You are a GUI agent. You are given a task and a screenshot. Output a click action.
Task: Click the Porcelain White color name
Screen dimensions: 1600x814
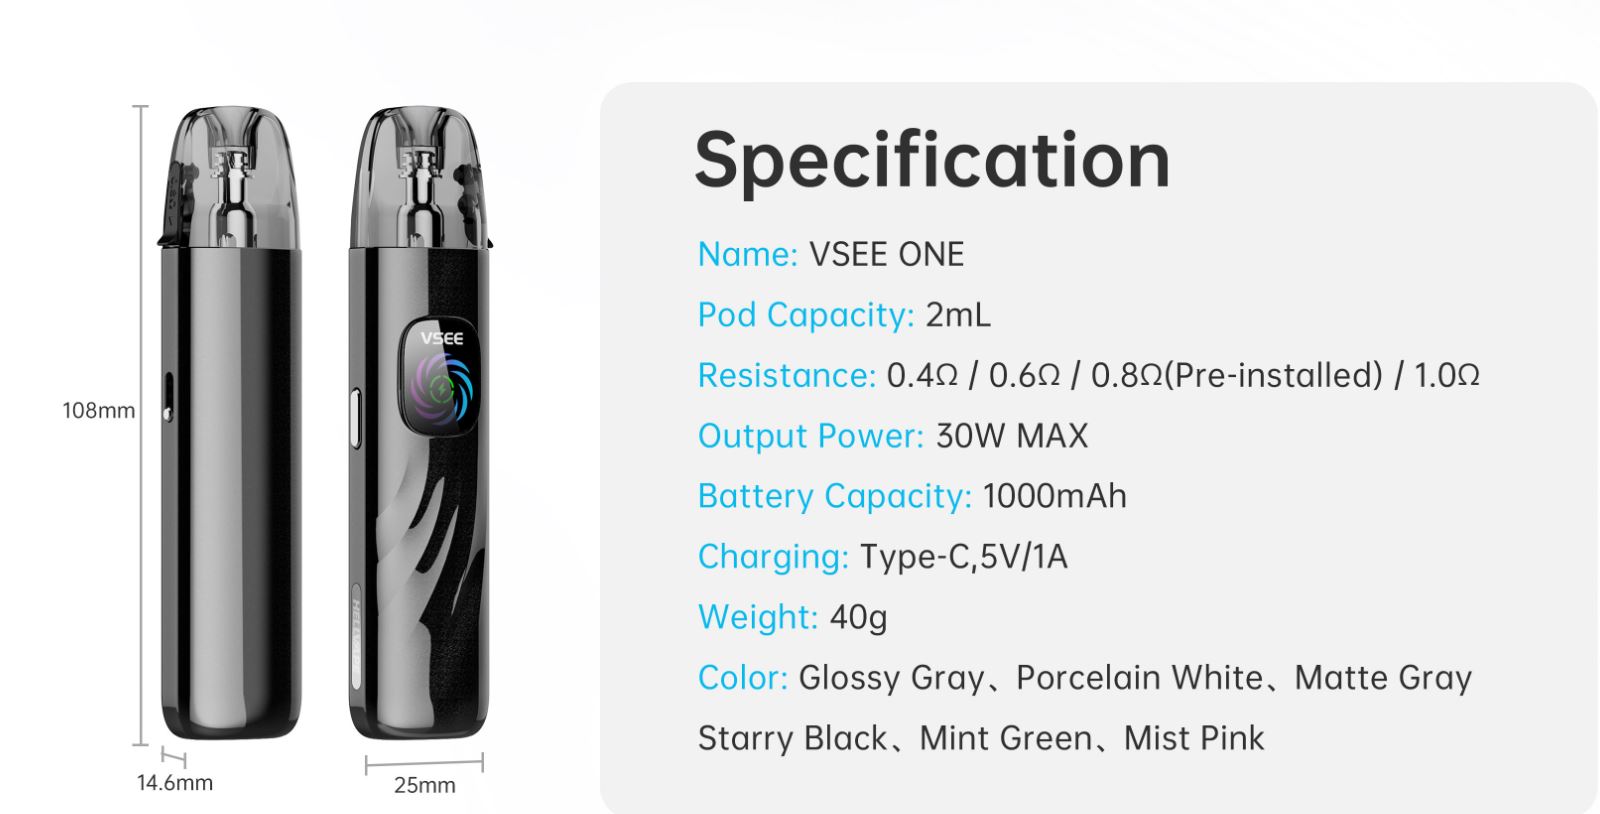(x=1139, y=678)
